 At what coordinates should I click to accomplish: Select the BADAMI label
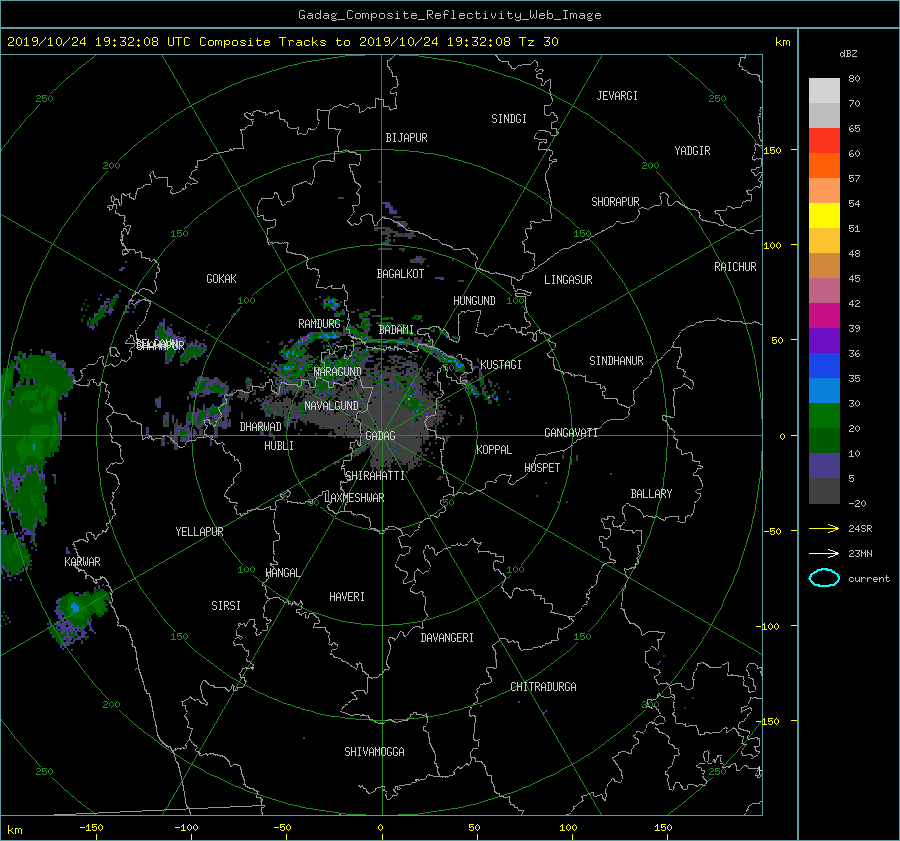396,330
